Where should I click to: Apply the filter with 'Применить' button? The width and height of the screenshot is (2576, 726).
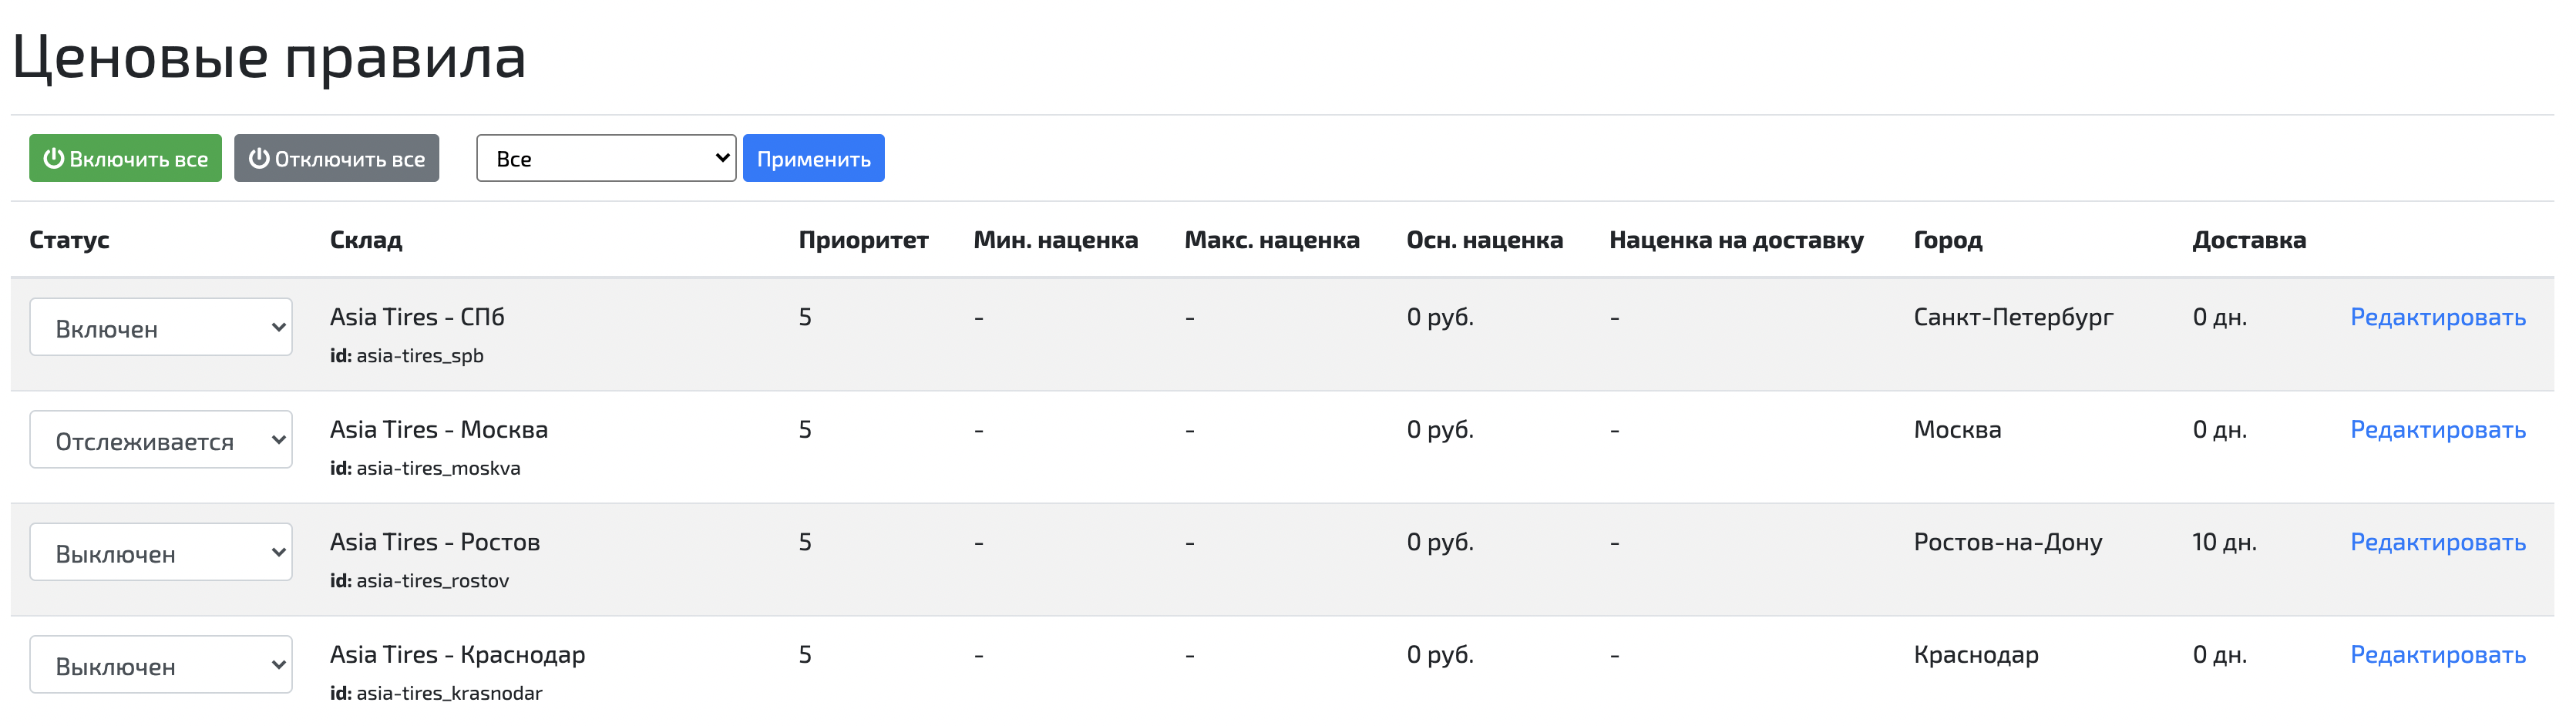click(814, 157)
